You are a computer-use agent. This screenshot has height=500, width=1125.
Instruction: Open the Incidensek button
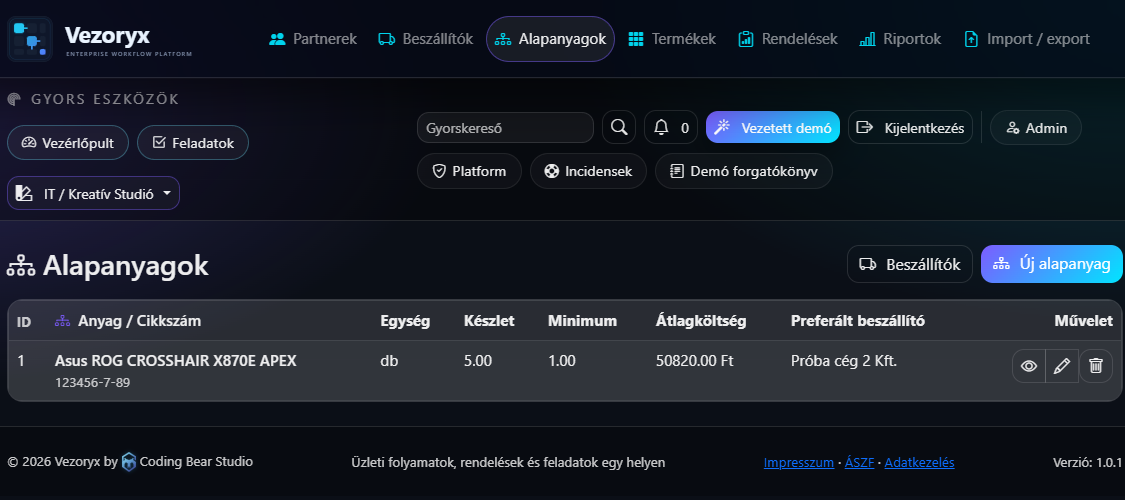click(x=588, y=171)
